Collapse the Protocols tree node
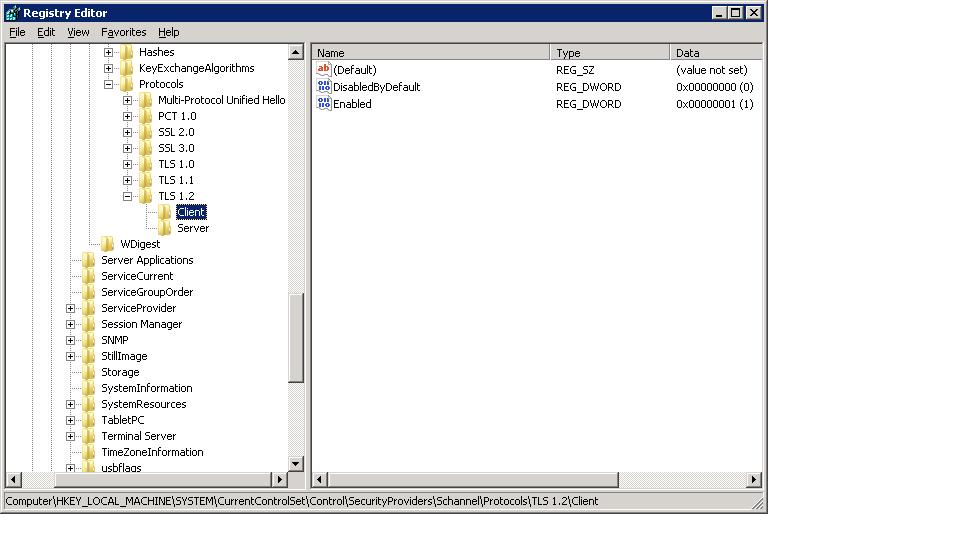This screenshot has width=960, height=540. (x=108, y=84)
